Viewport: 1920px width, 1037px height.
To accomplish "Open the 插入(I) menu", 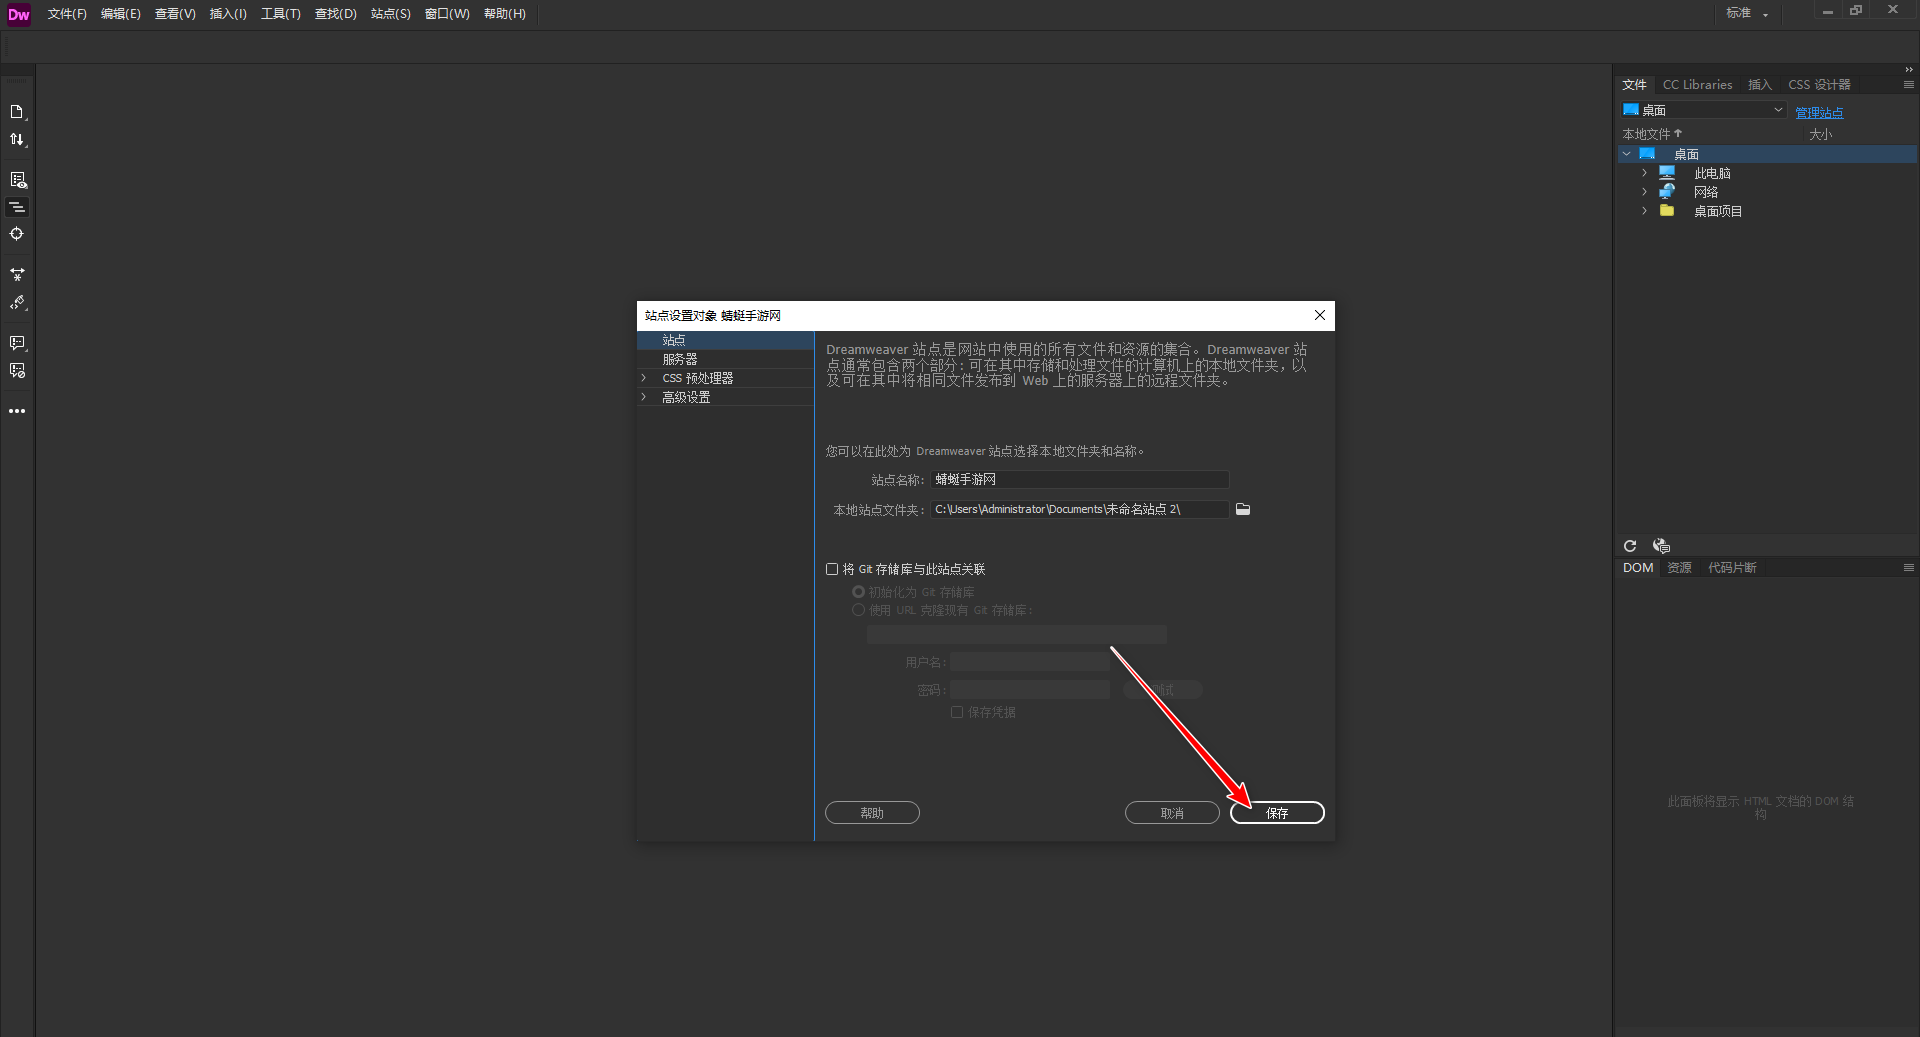I will [x=228, y=14].
